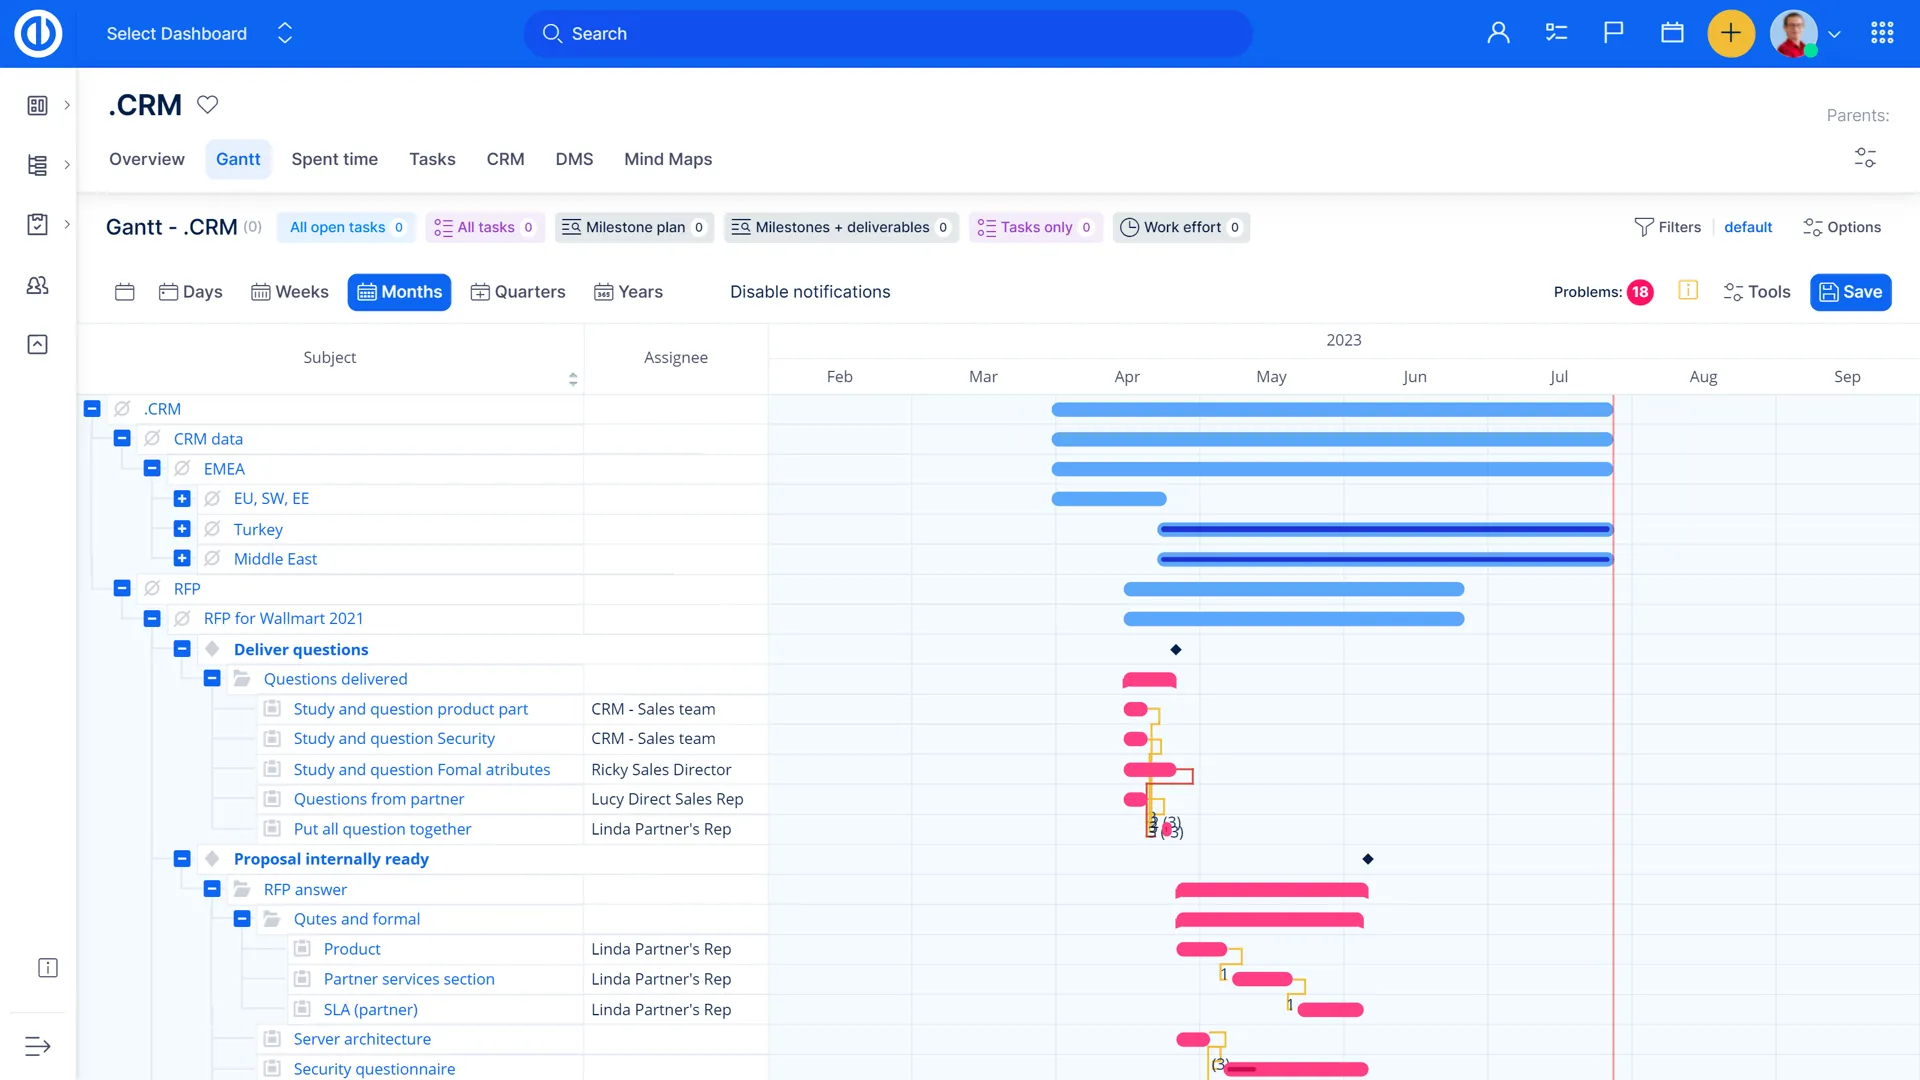This screenshot has height=1080, width=1920.
Task: Open the Study and question Security task
Action: (394, 739)
